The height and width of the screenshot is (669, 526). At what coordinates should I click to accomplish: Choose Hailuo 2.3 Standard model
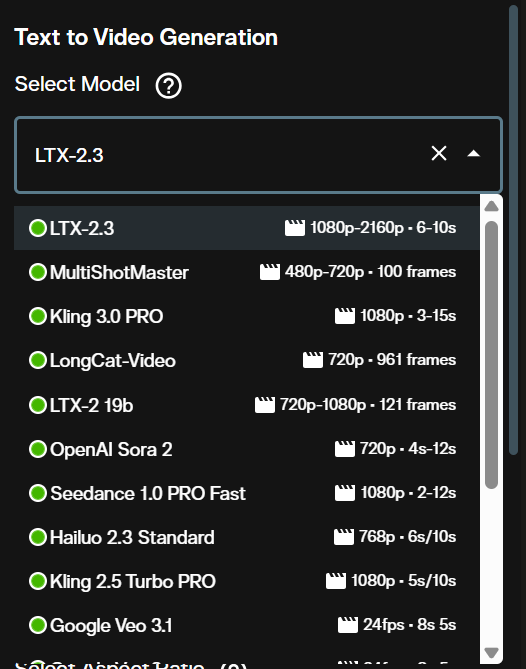point(247,537)
